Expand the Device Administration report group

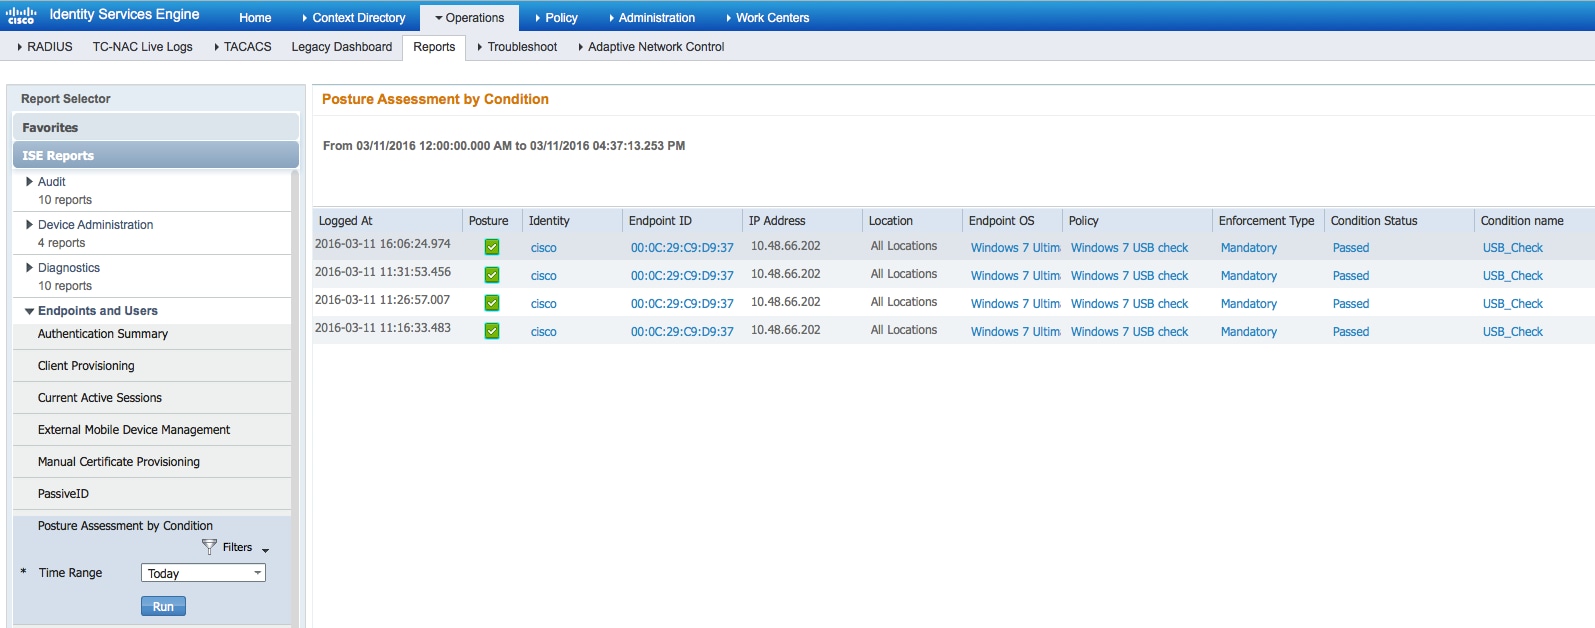[x=29, y=224]
